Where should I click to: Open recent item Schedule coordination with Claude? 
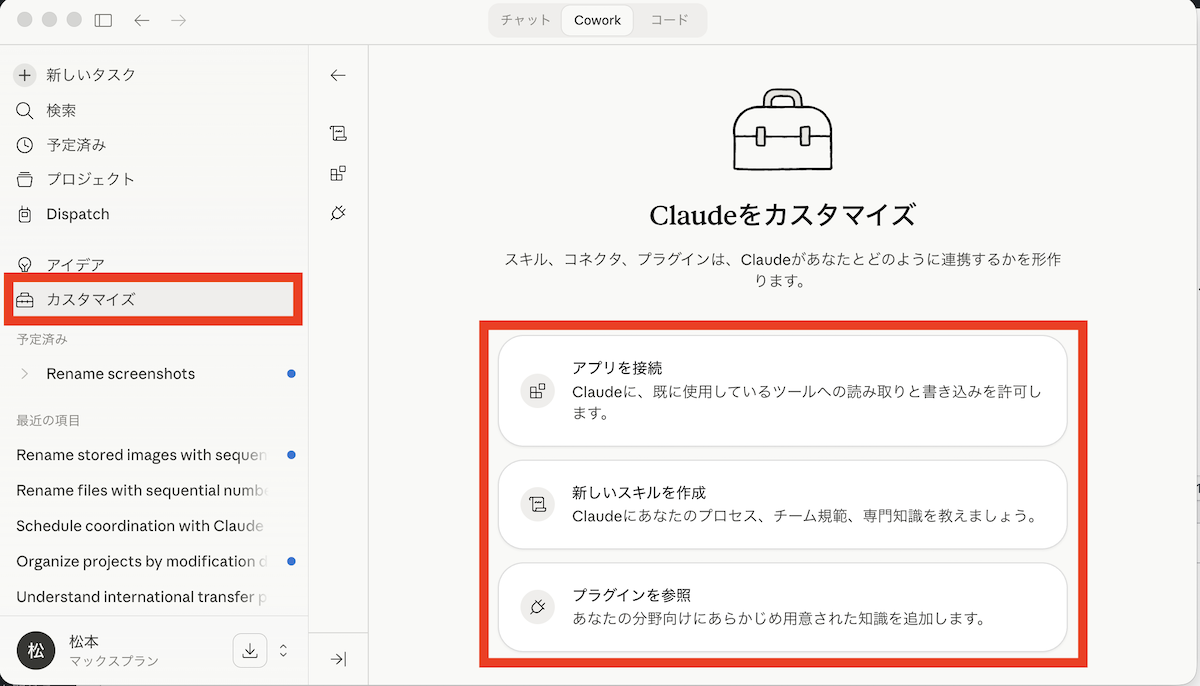click(140, 526)
